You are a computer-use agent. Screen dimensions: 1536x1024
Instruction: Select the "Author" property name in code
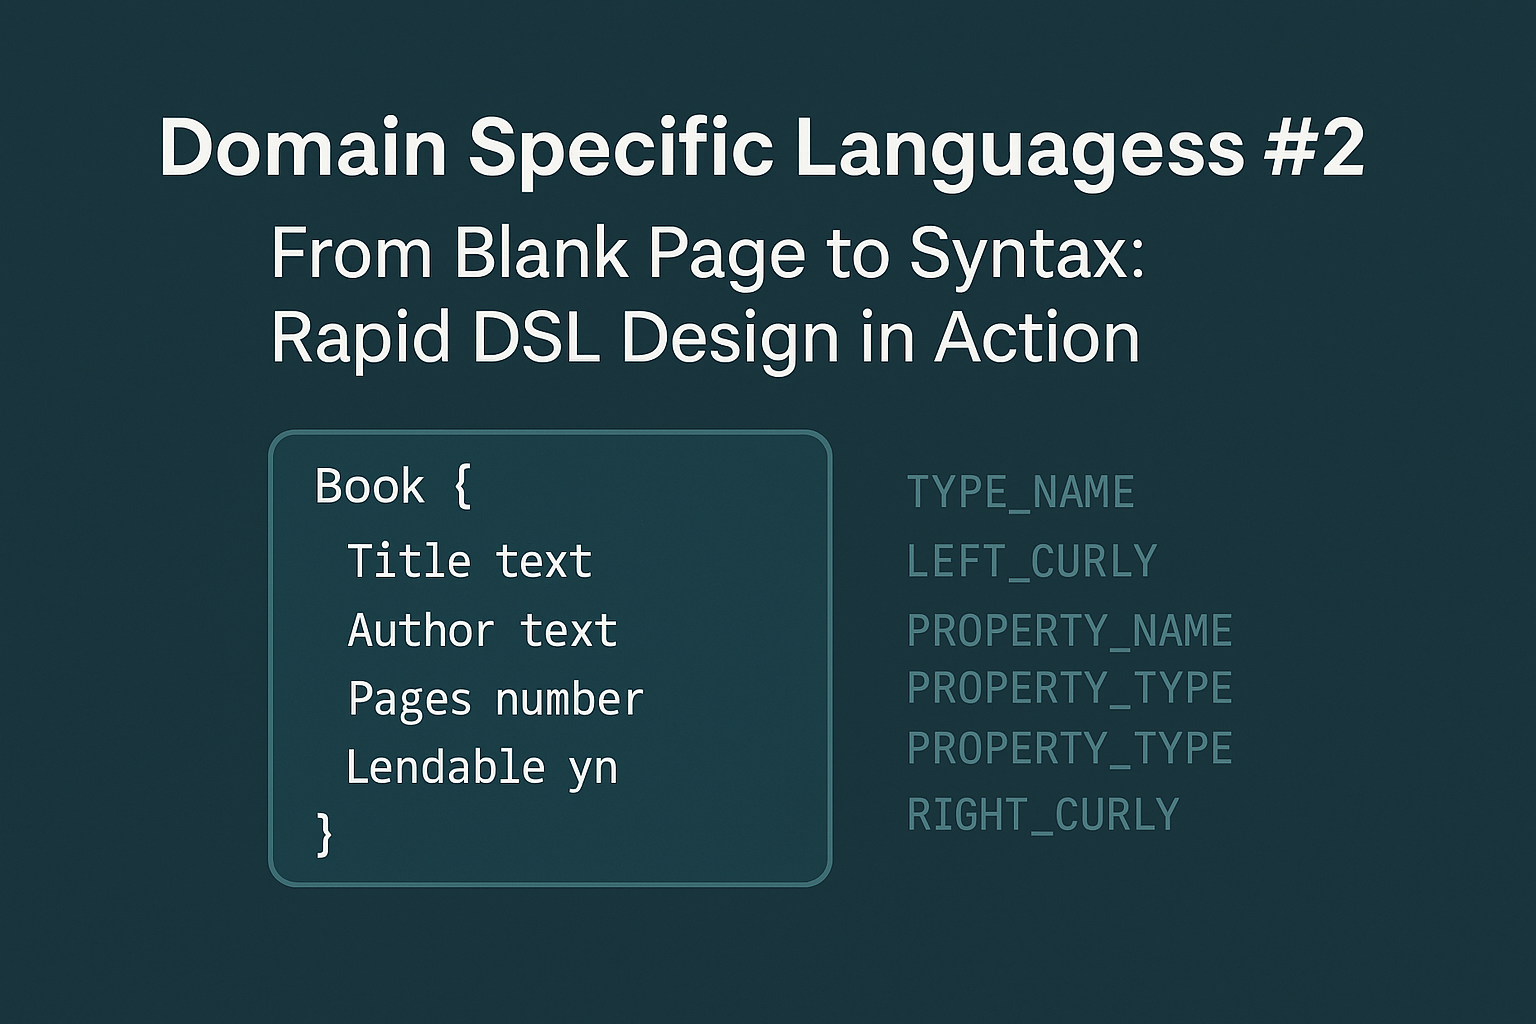point(420,631)
